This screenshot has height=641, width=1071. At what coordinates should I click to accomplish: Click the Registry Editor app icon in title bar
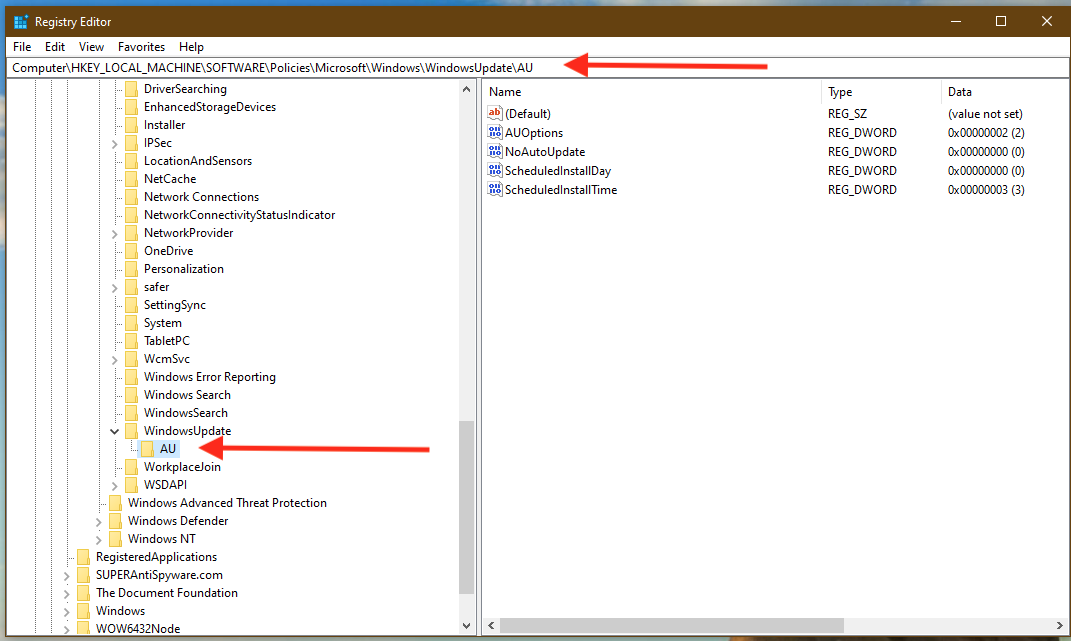tap(20, 21)
